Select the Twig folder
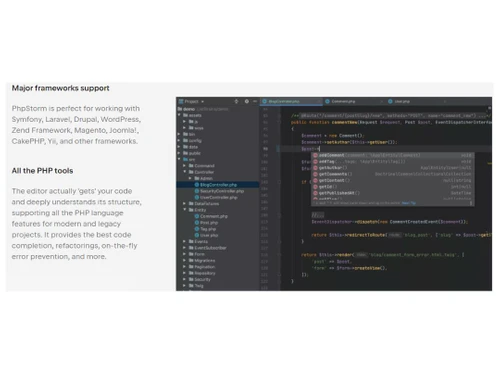This screenshot has width=500, height=375. coord(196,286)
